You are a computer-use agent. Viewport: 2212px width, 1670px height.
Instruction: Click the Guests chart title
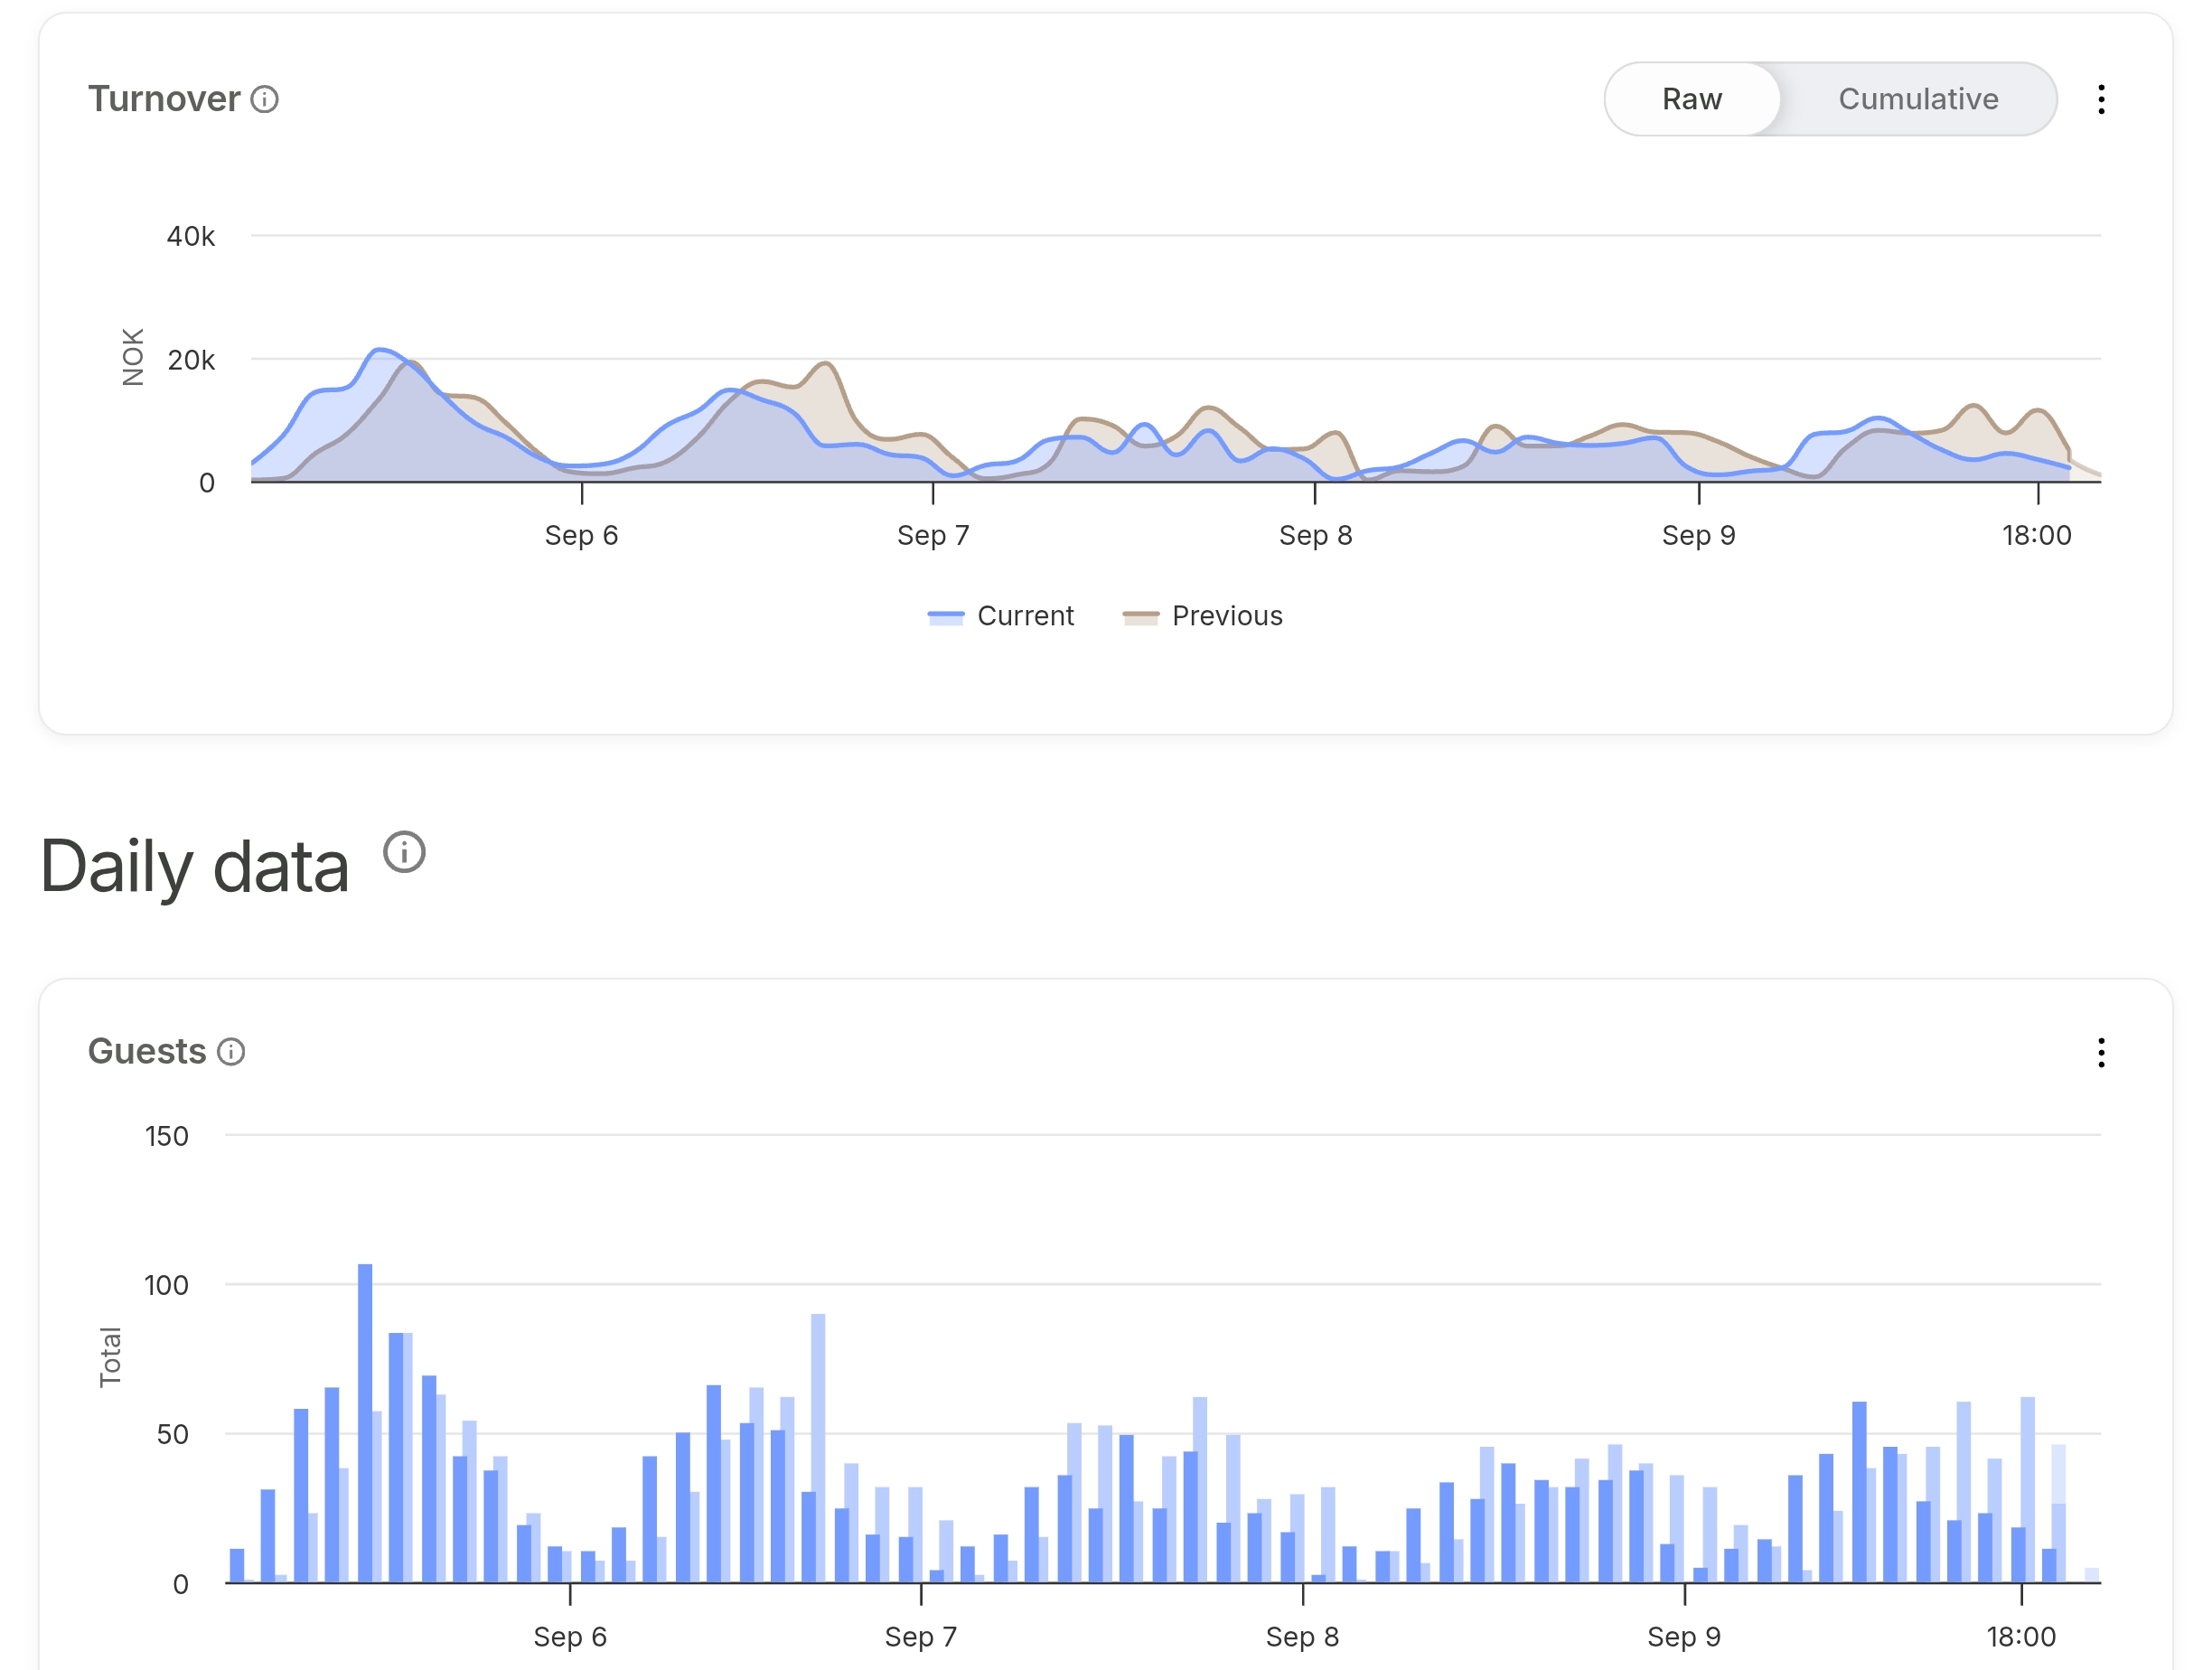[147, 1052]
